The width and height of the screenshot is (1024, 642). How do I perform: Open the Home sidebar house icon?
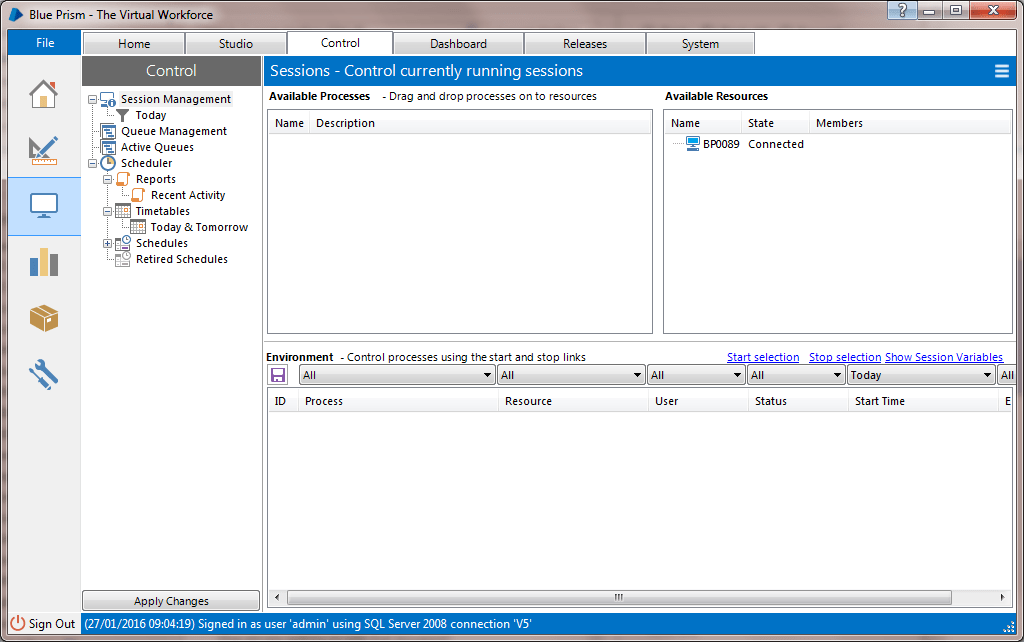[44, 94]
